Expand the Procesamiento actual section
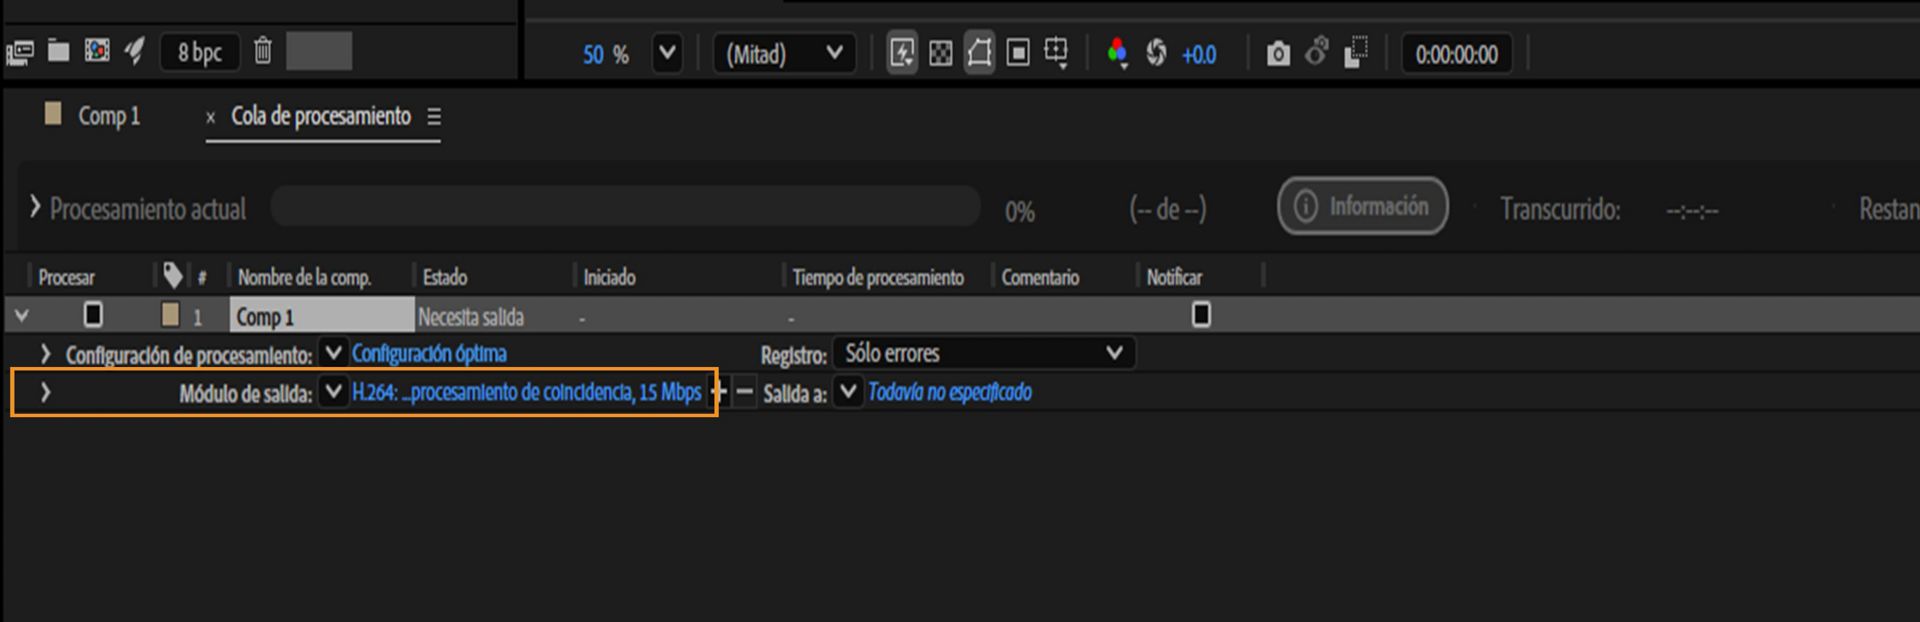The height and width of the screenshot is (622, 1920). (35, 207)
